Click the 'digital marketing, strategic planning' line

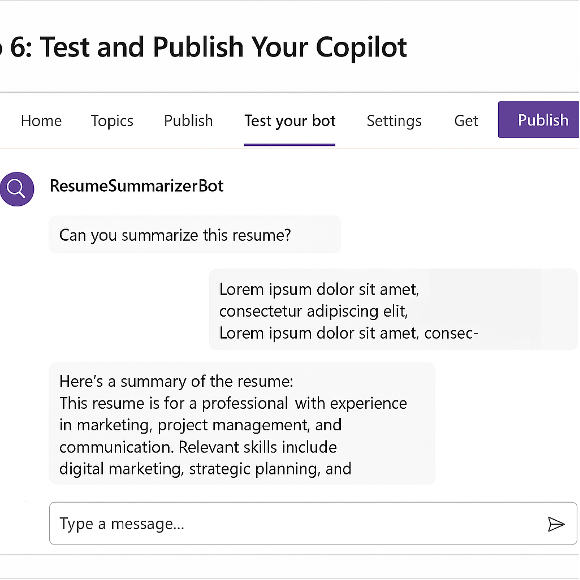coord(205,469)
